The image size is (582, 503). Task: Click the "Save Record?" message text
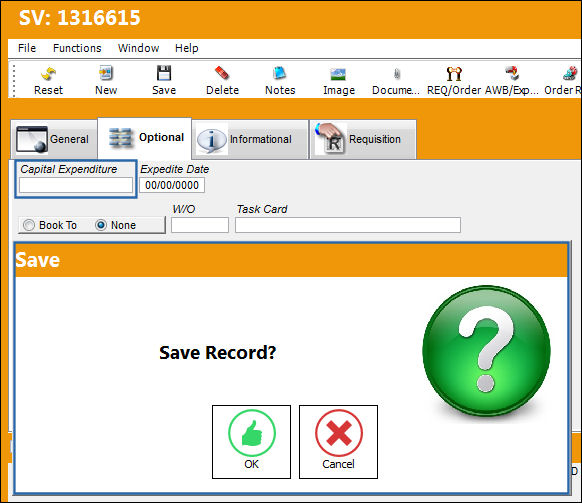(x=218, y=353)
